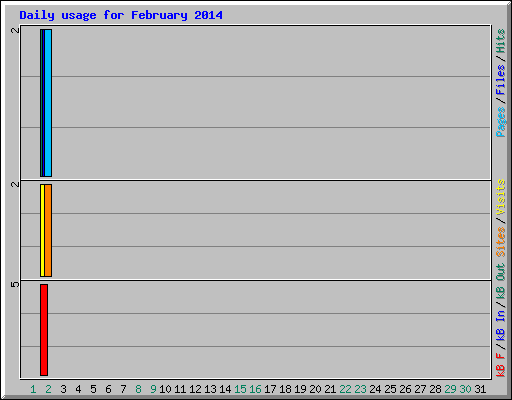Click day label 19 on the date axis
Viewport: 512px width, 400px height.
(x=300, y=389)
